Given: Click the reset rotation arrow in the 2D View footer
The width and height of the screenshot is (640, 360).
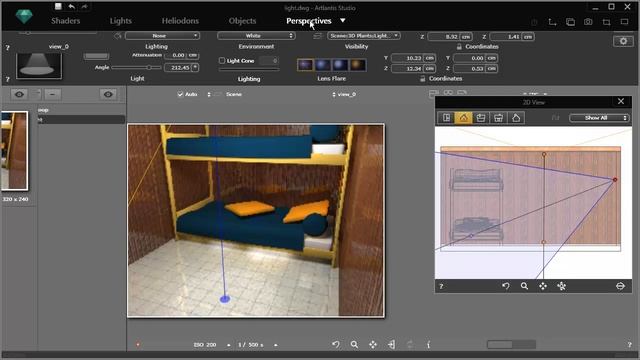Looking at the screenshot, I should [506, 286].
